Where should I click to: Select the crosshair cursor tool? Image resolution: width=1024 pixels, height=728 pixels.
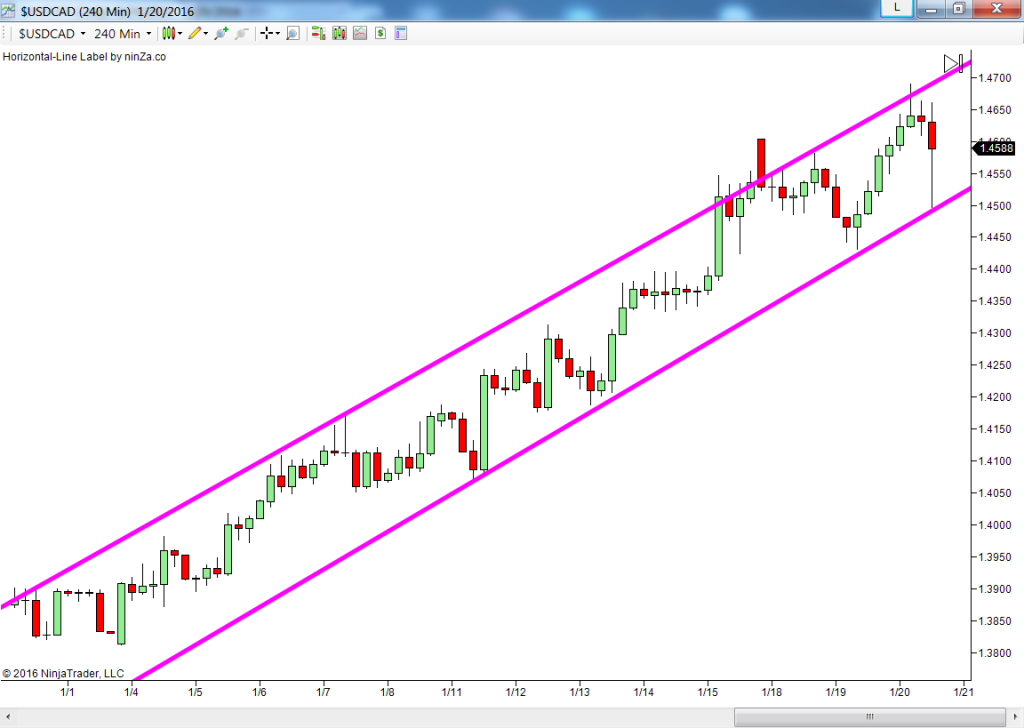[x=266, y=33]
